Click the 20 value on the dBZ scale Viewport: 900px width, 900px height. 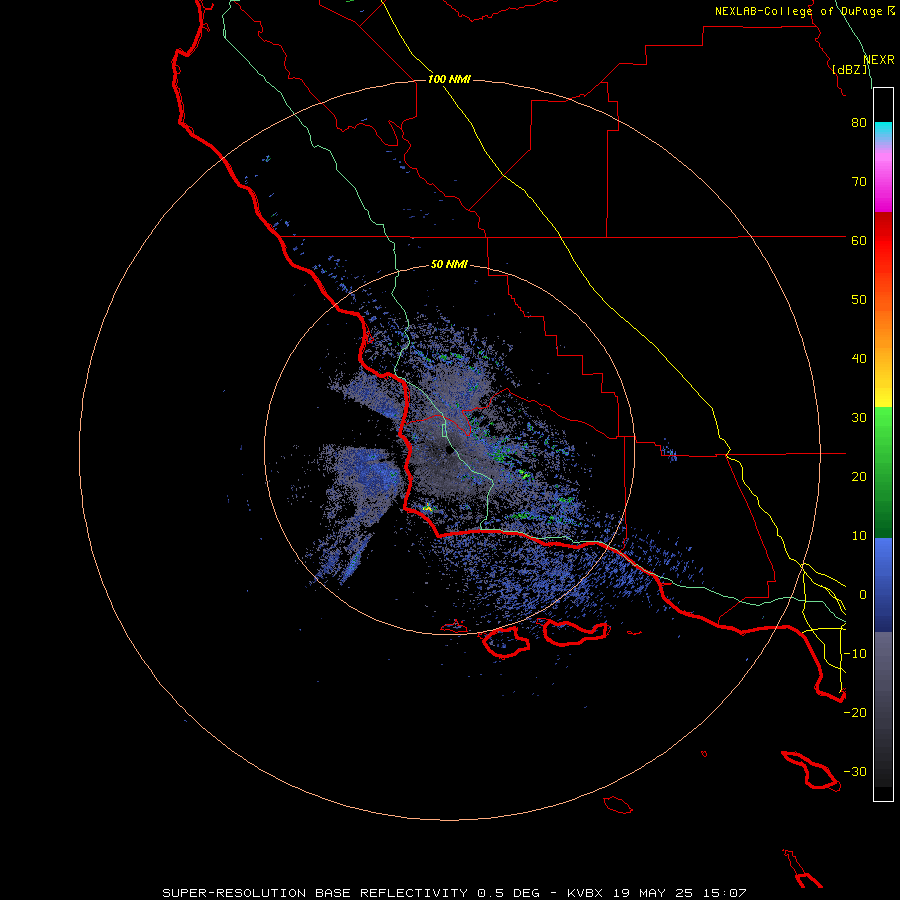(859, 477)
